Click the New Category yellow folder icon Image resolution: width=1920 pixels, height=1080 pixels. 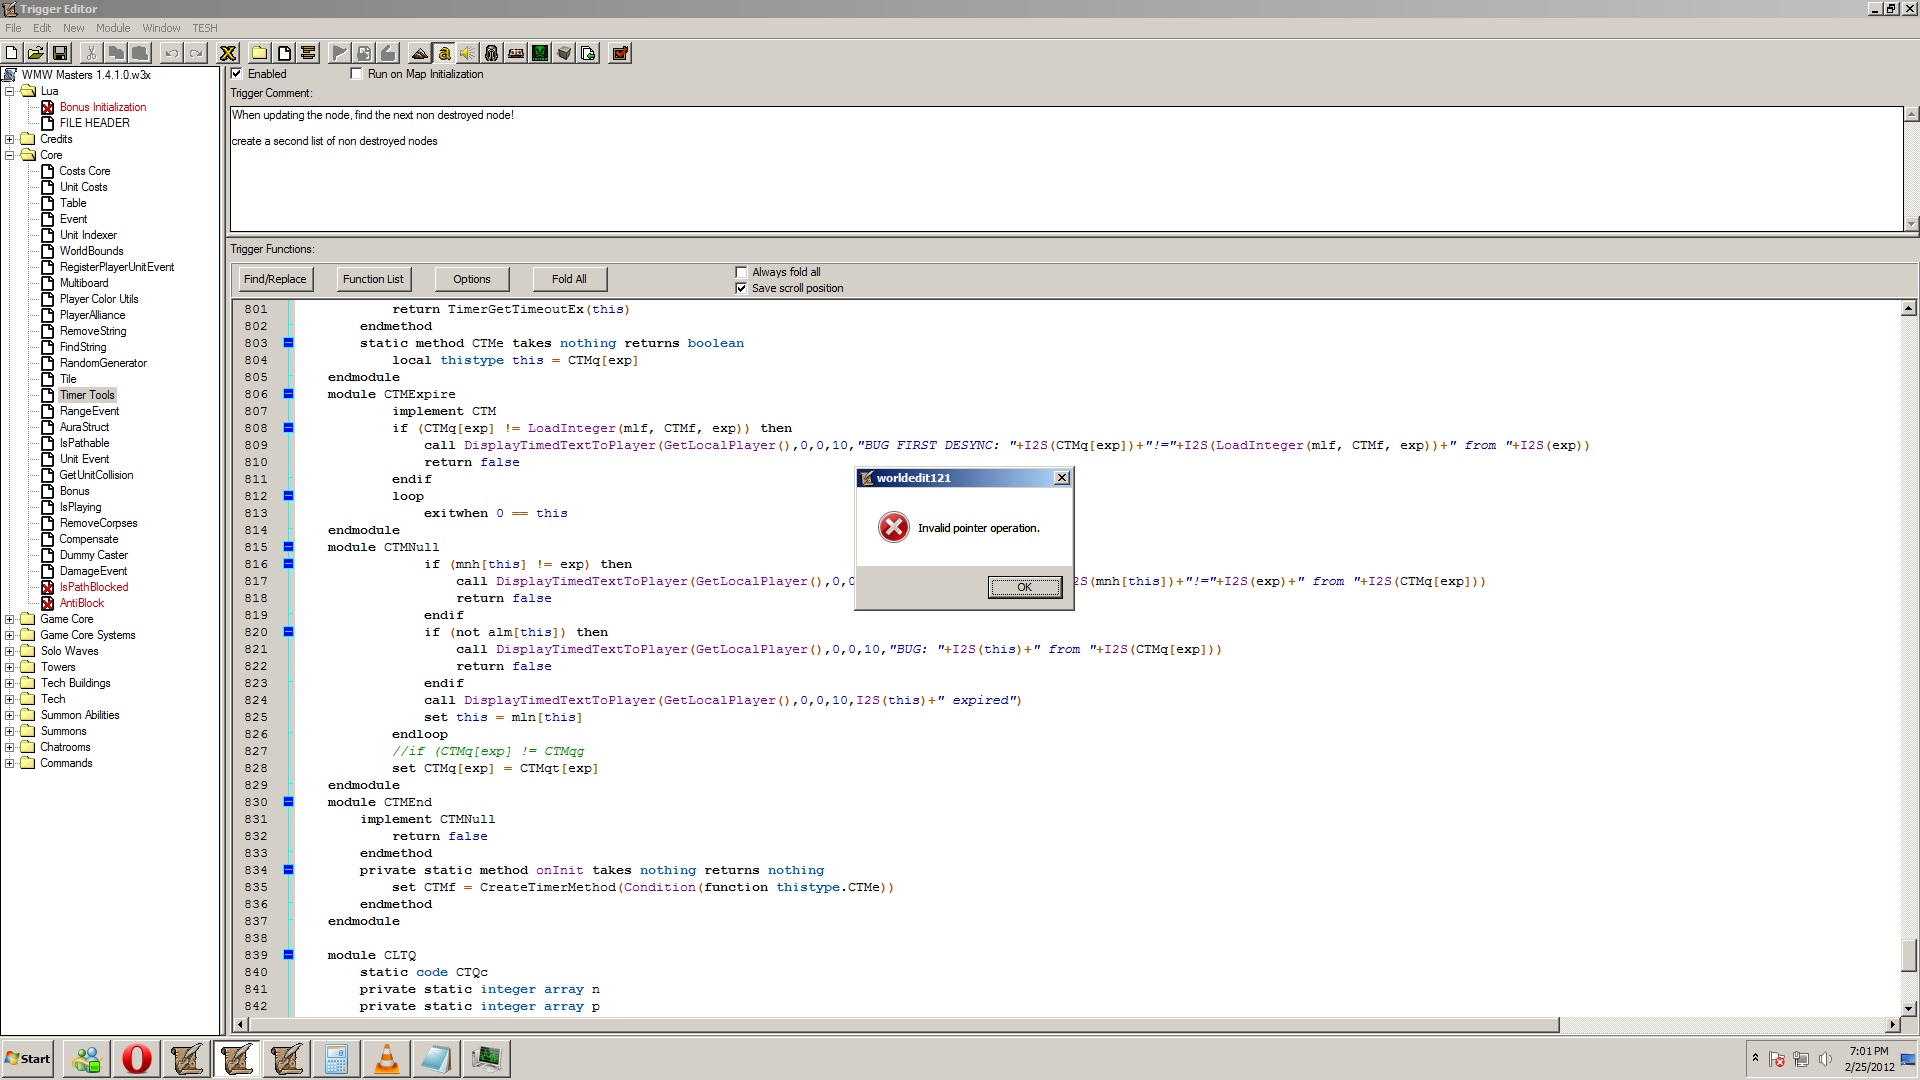(x=260, y=53)
